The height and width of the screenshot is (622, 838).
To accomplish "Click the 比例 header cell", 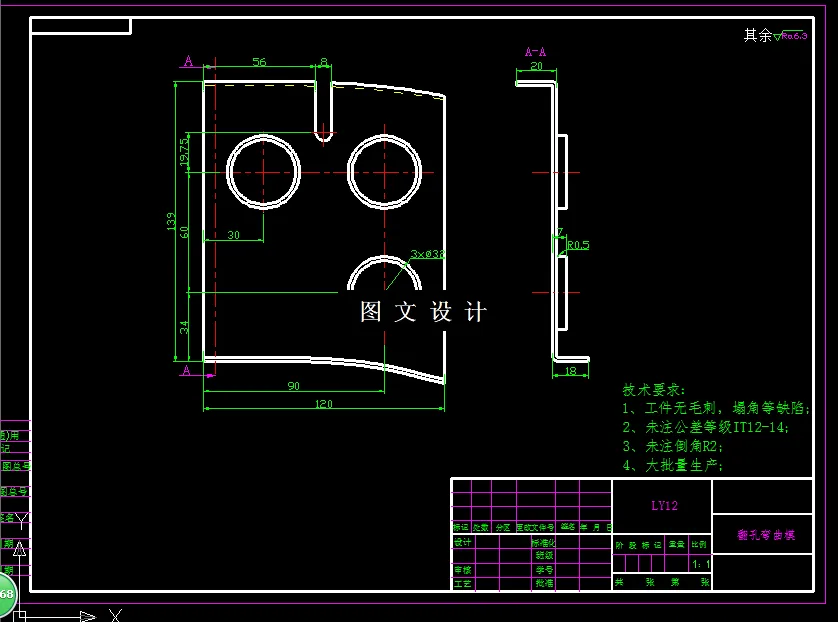I will (699, 545).
